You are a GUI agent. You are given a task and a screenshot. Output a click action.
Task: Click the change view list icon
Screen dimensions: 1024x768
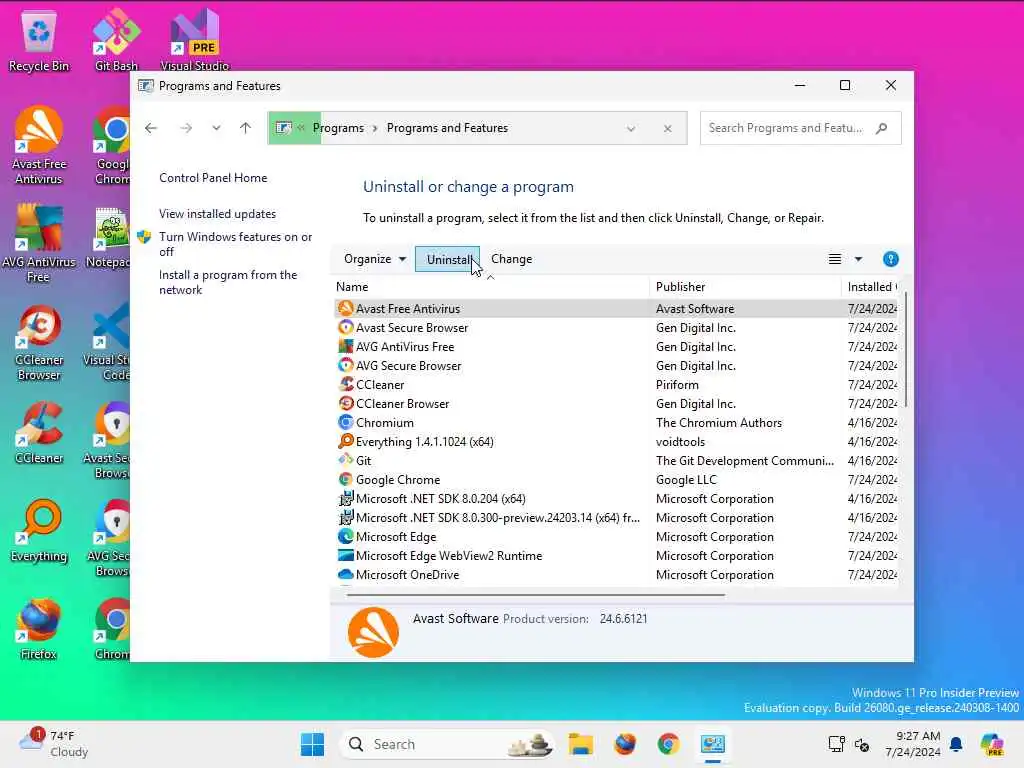pyautogui.click(x=835, y=259)
